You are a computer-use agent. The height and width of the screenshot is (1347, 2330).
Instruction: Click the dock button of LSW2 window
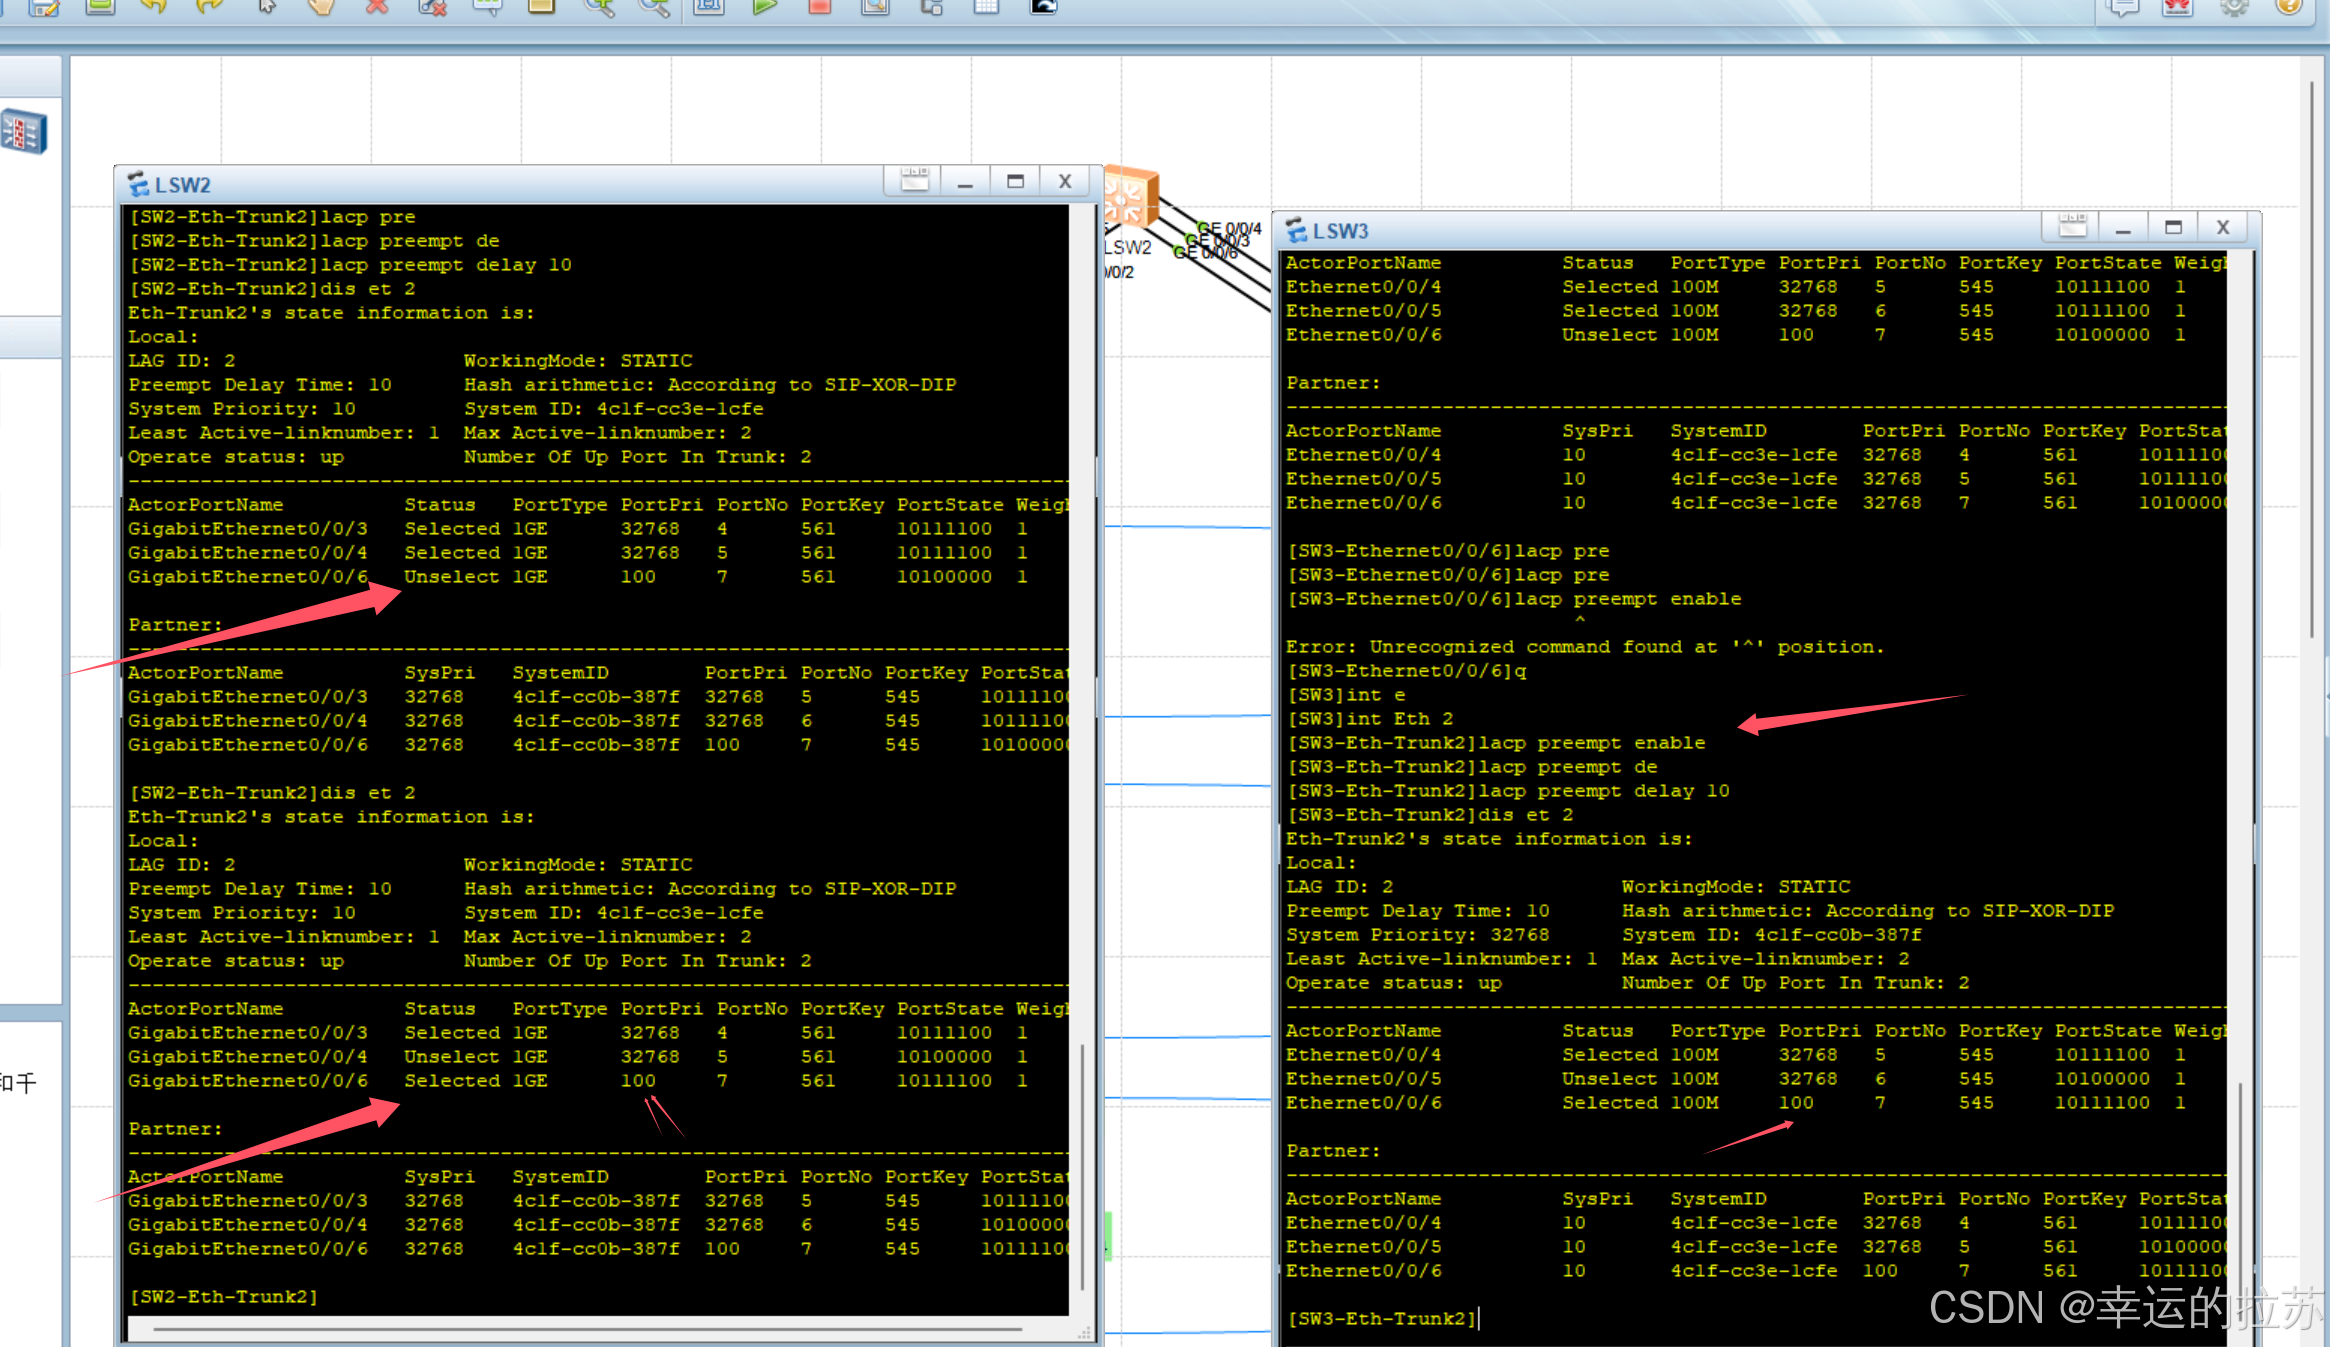[x=914, y=181]
